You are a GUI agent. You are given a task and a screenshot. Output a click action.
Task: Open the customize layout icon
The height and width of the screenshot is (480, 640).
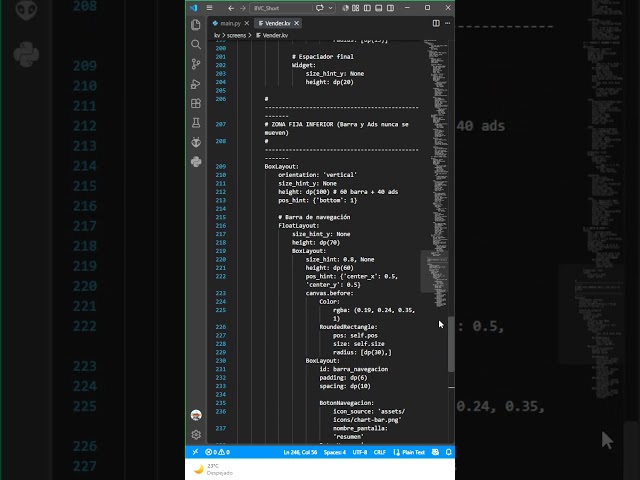pos(356,8)
